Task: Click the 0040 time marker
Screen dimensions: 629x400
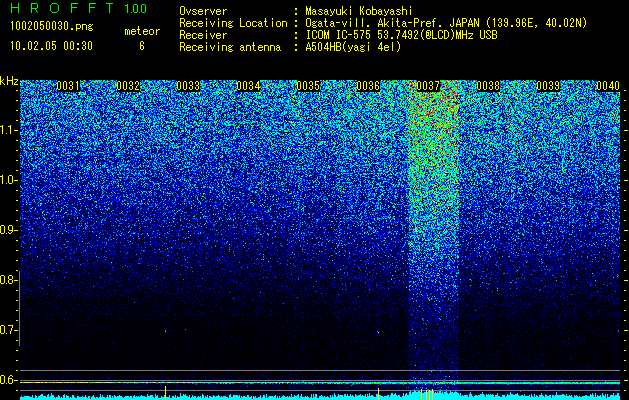Action: coord(608,86)
